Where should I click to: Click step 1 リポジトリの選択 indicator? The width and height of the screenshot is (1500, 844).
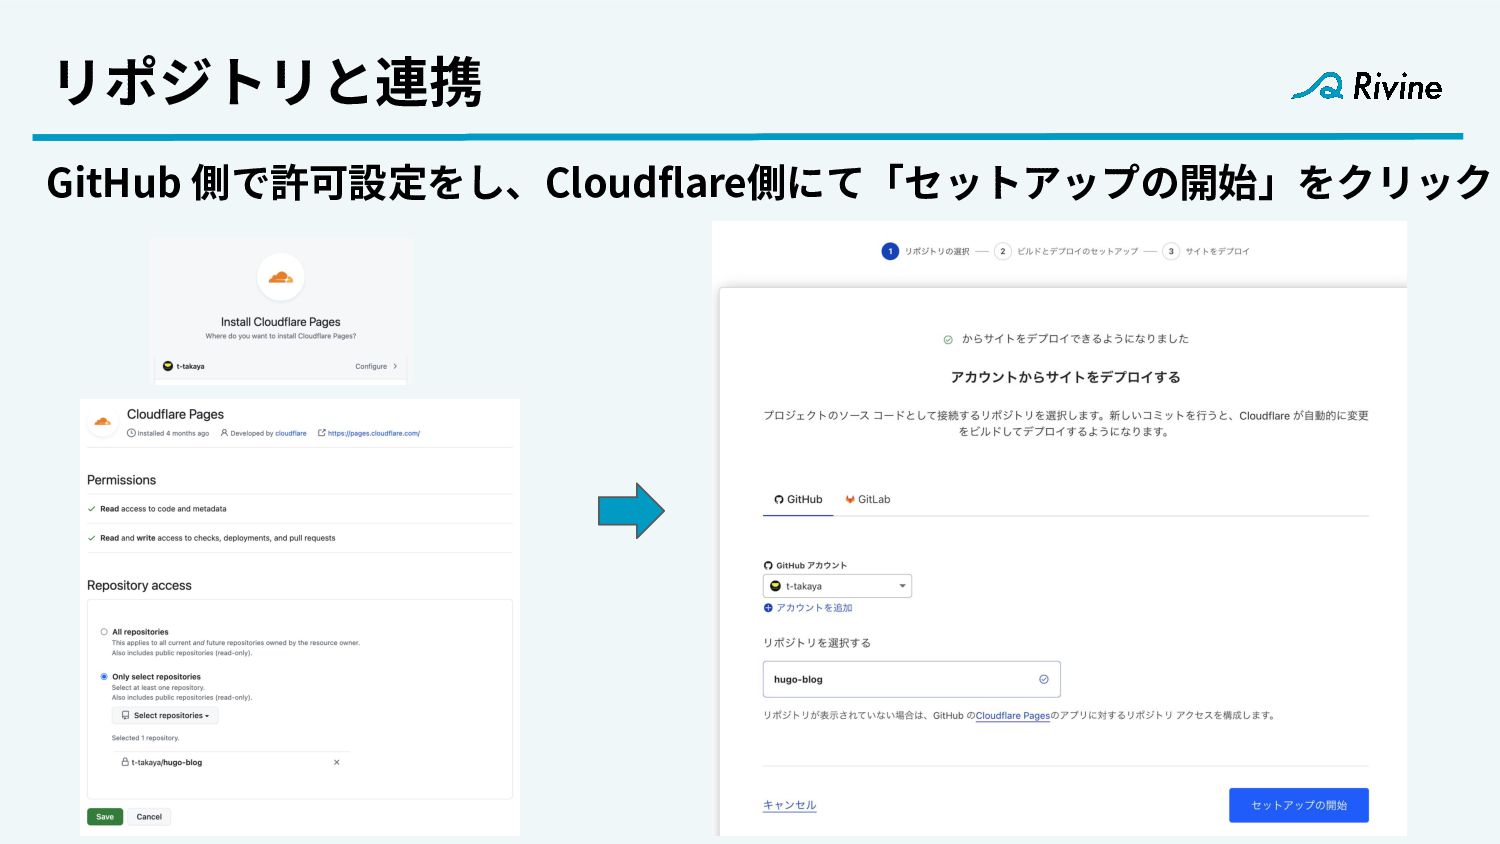(x=926, y=251)
